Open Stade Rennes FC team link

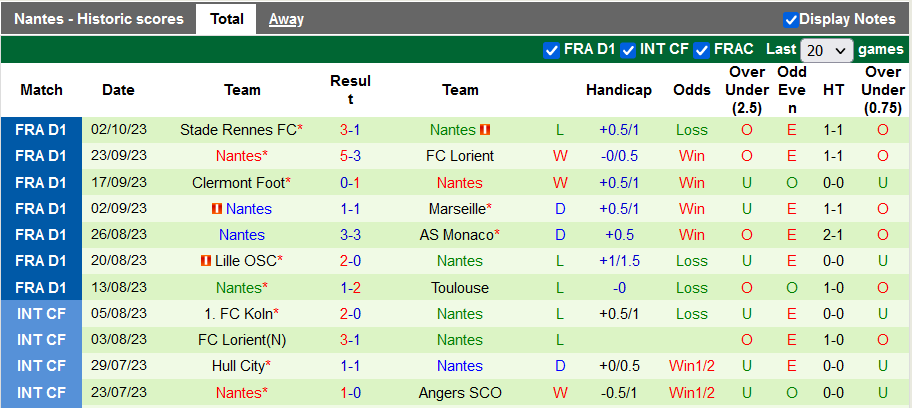[238, 130]
